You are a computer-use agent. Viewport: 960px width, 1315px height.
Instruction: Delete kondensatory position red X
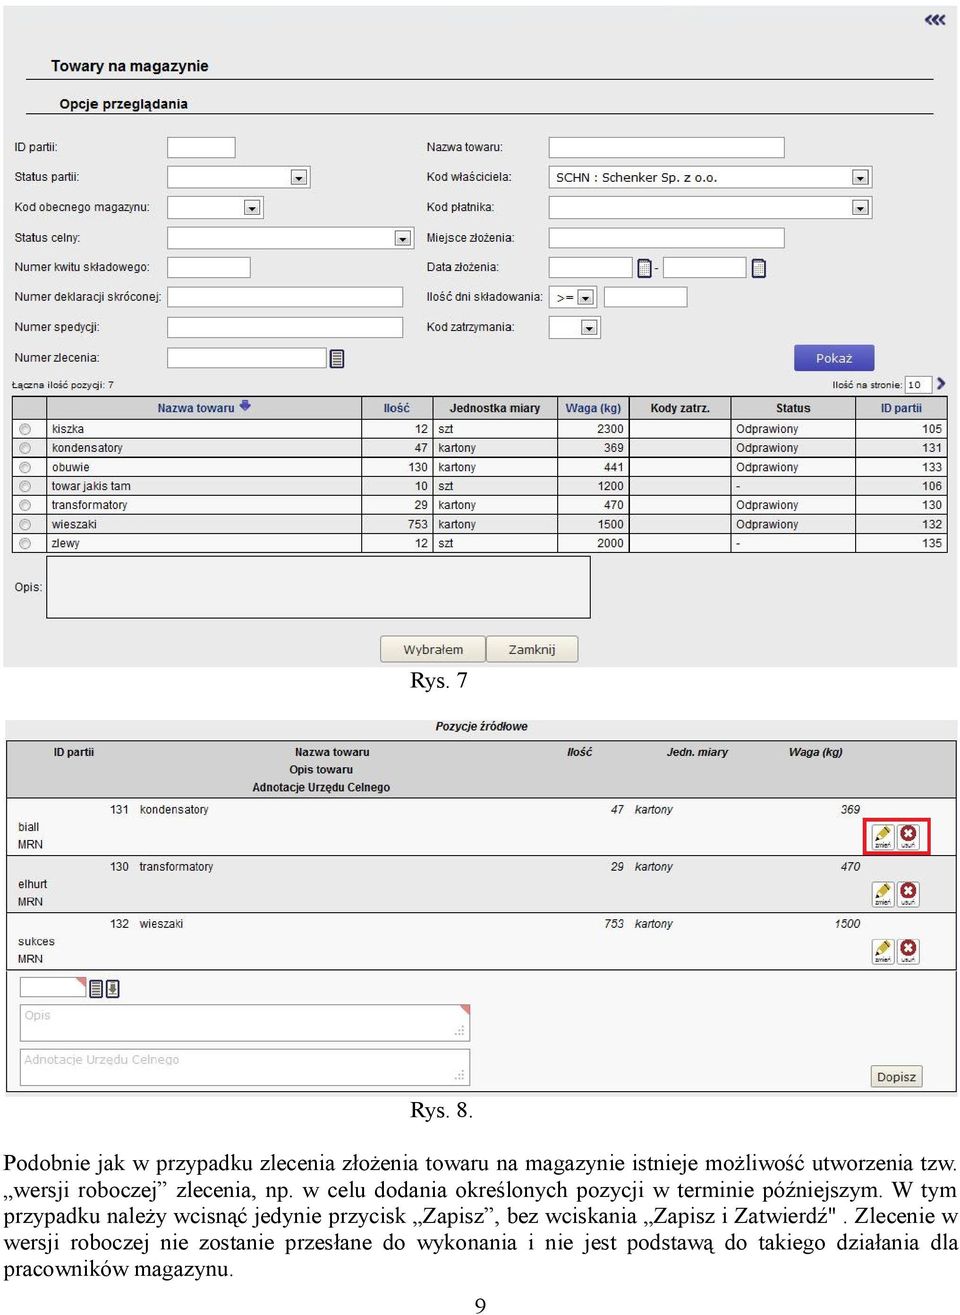pyautogui.click(x=908, y=836)
